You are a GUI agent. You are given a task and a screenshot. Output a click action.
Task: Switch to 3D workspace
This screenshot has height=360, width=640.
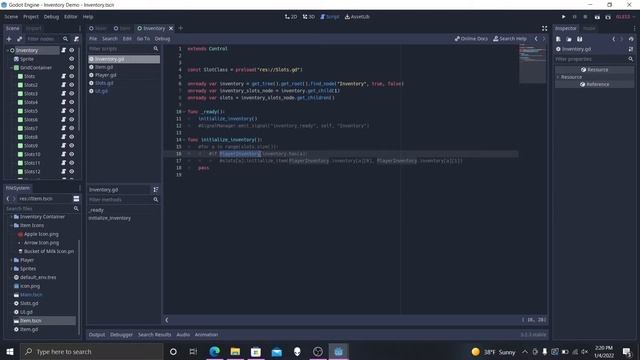309,17
